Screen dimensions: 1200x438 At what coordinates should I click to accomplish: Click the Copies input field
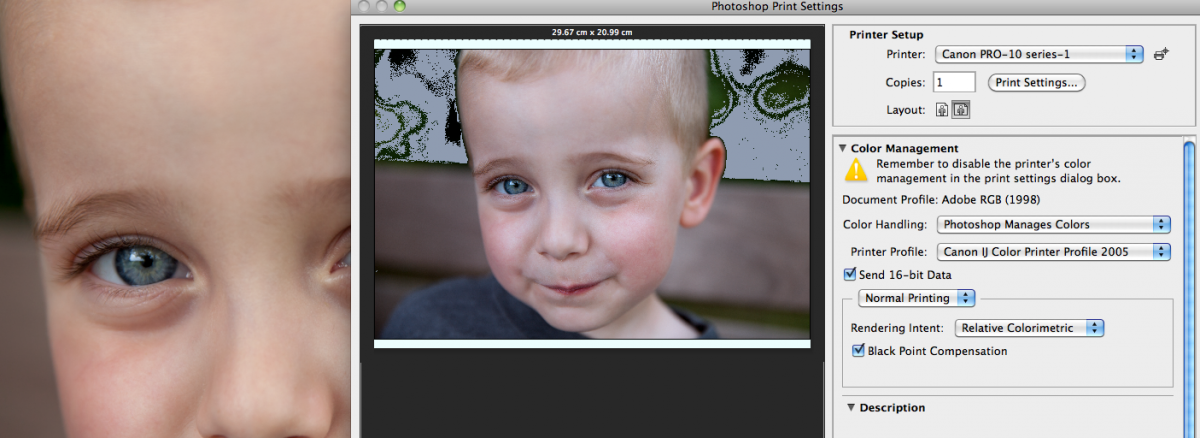click(x=954, y=83)
